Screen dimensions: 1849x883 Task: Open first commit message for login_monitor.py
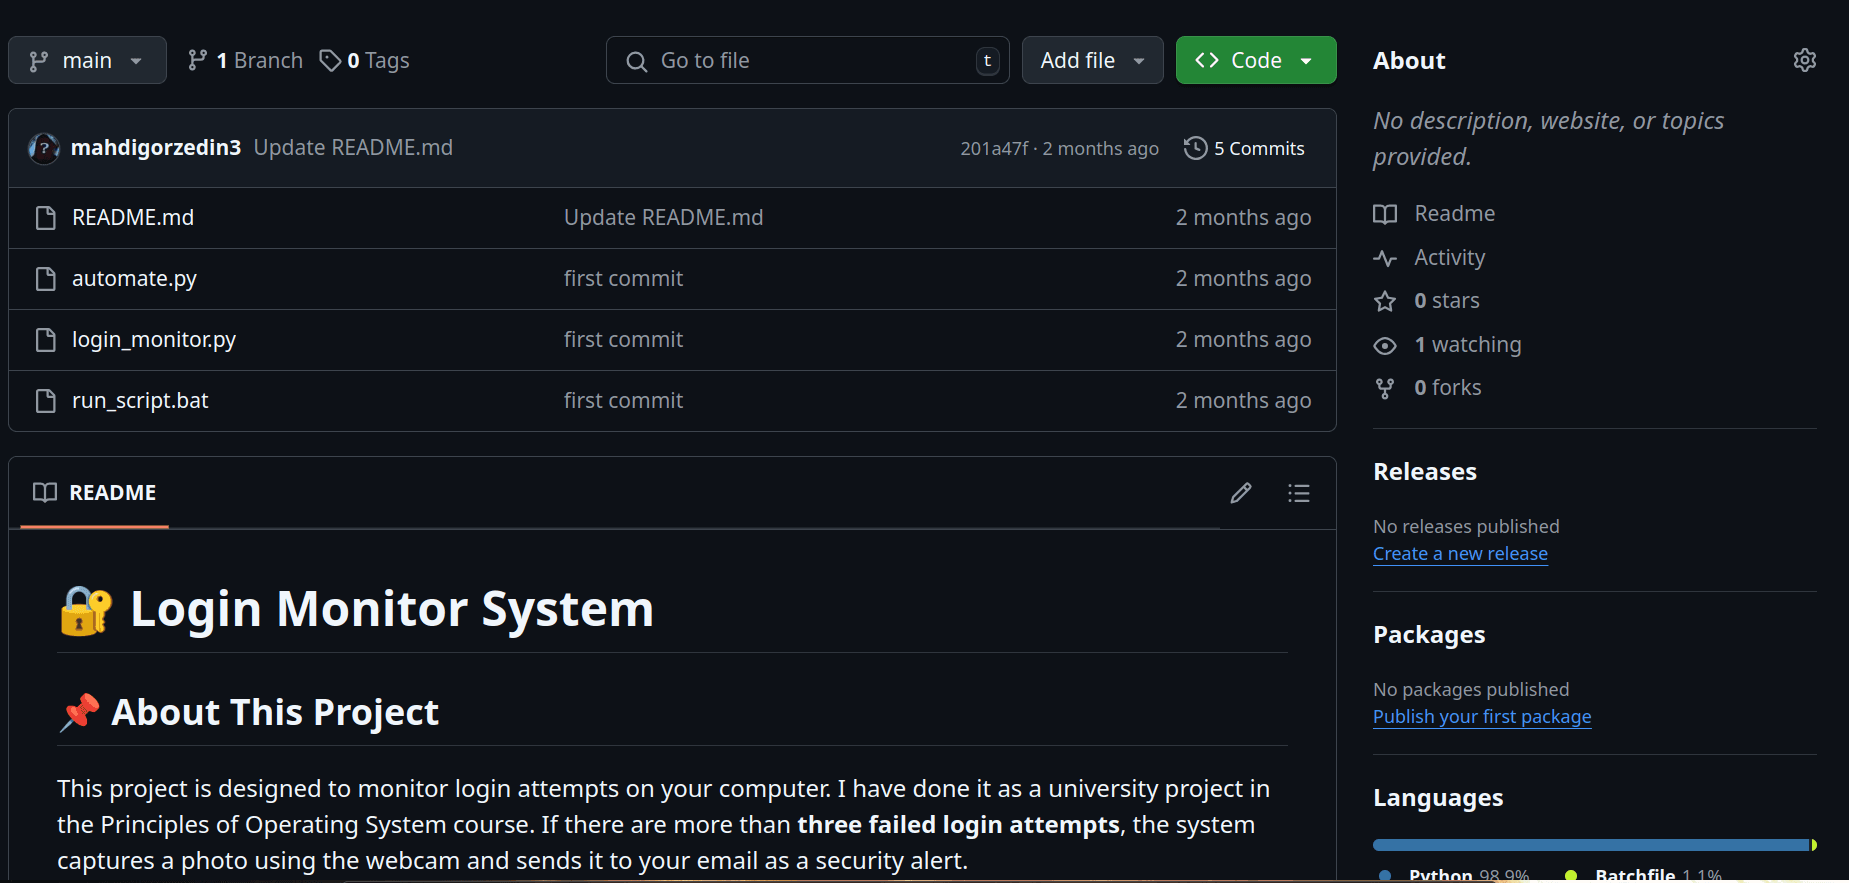[x=623, y=339]
